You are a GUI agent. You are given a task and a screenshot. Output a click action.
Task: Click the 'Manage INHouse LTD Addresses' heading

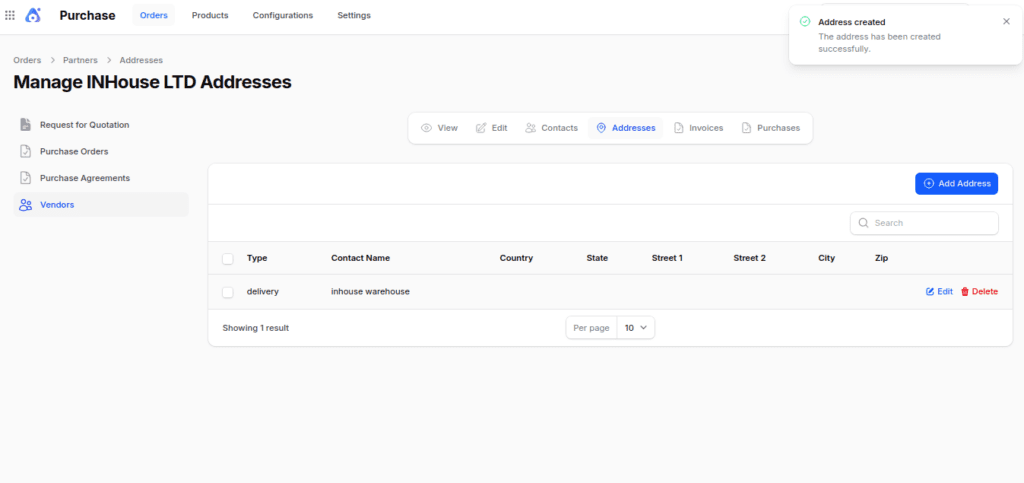point(152,82)
